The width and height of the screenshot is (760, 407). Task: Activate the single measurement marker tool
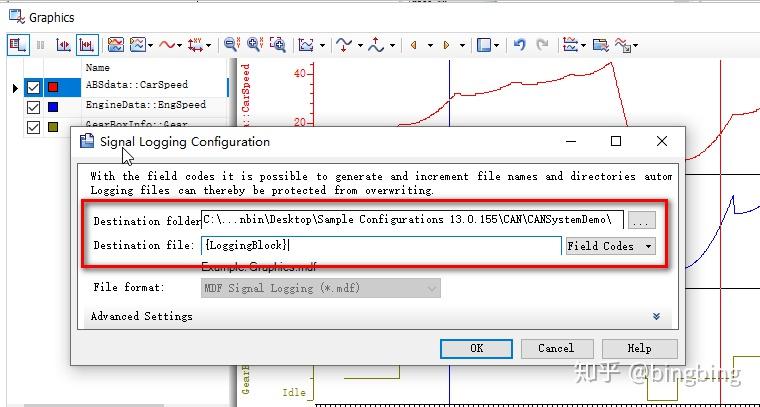64,45
